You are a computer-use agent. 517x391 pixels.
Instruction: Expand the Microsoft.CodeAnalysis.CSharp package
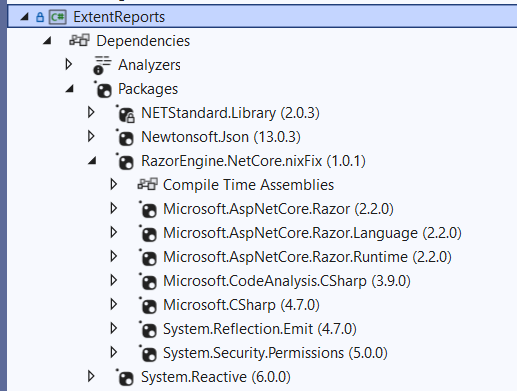[113, 280]
